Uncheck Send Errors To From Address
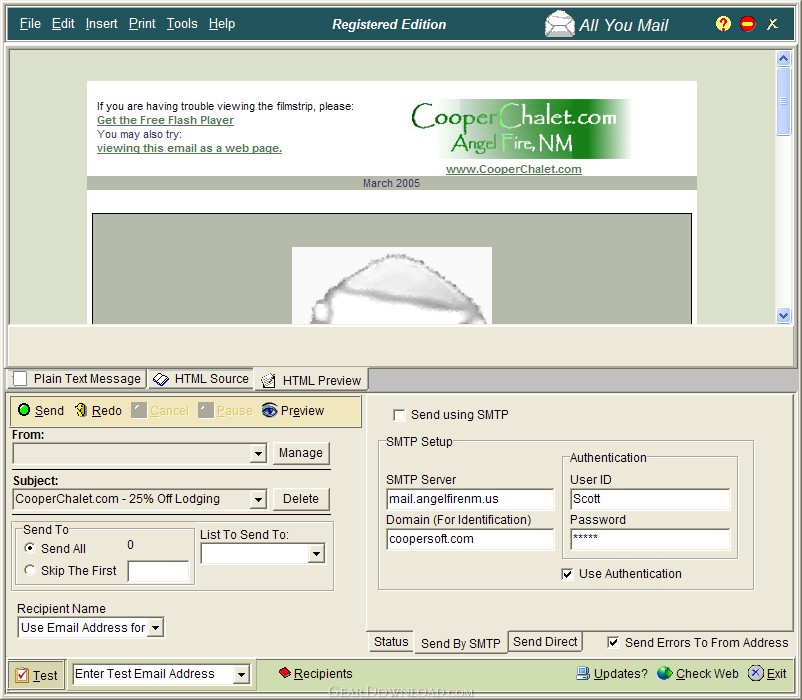802x700 pixels. [613, 642]
